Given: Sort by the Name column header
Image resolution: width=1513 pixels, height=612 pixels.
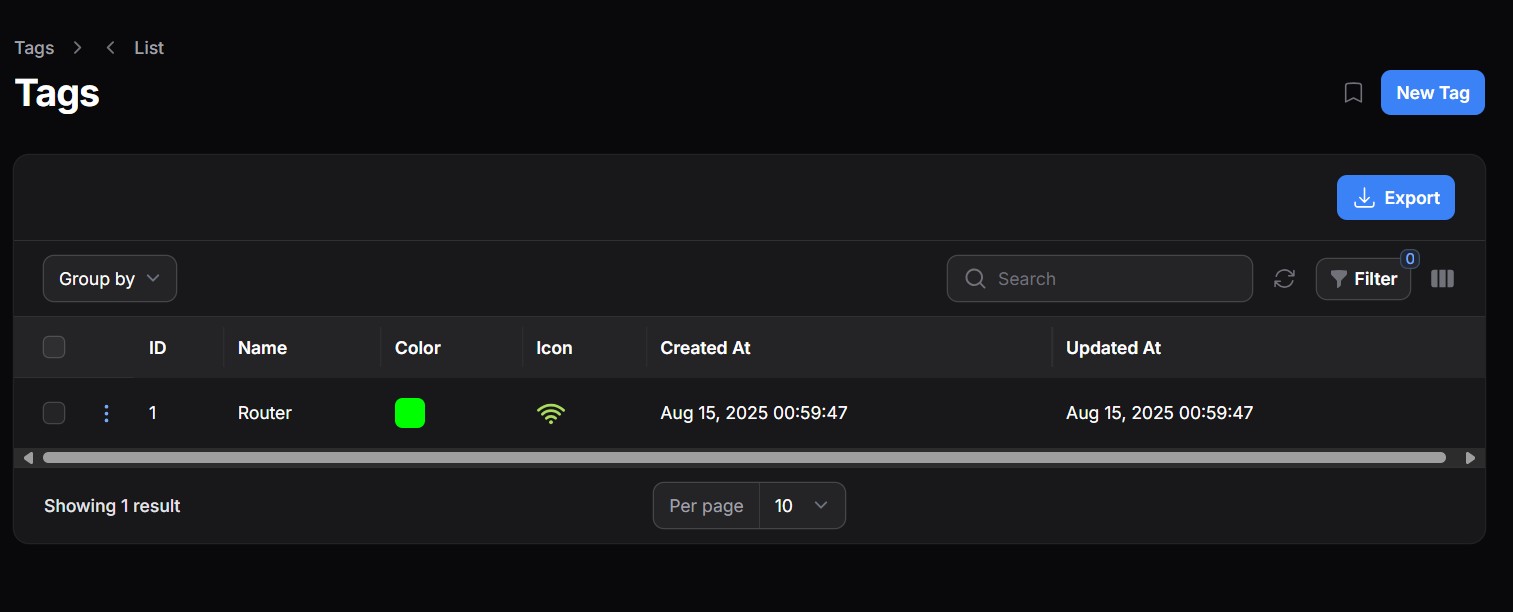Looking at the screenshot, I should pos(262,348).
